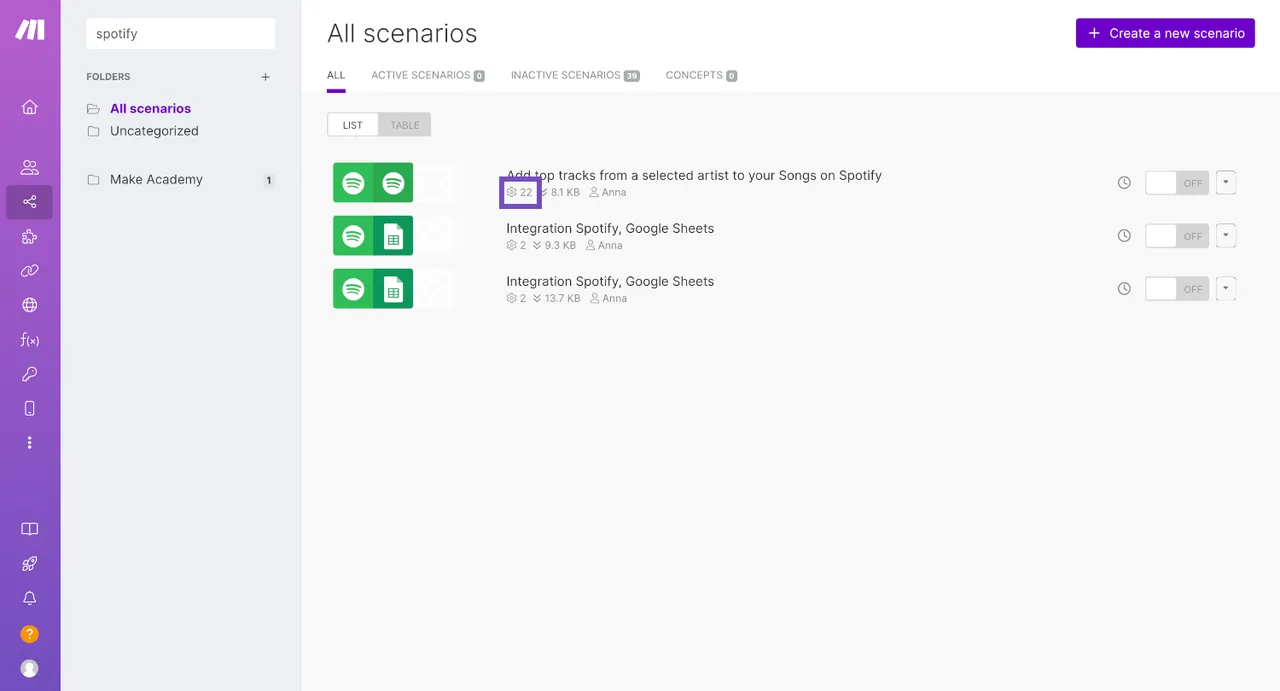The height and width of the screenshot is (691, 1280).
Task: Click Create a new scenario button
Action: 1165,33
